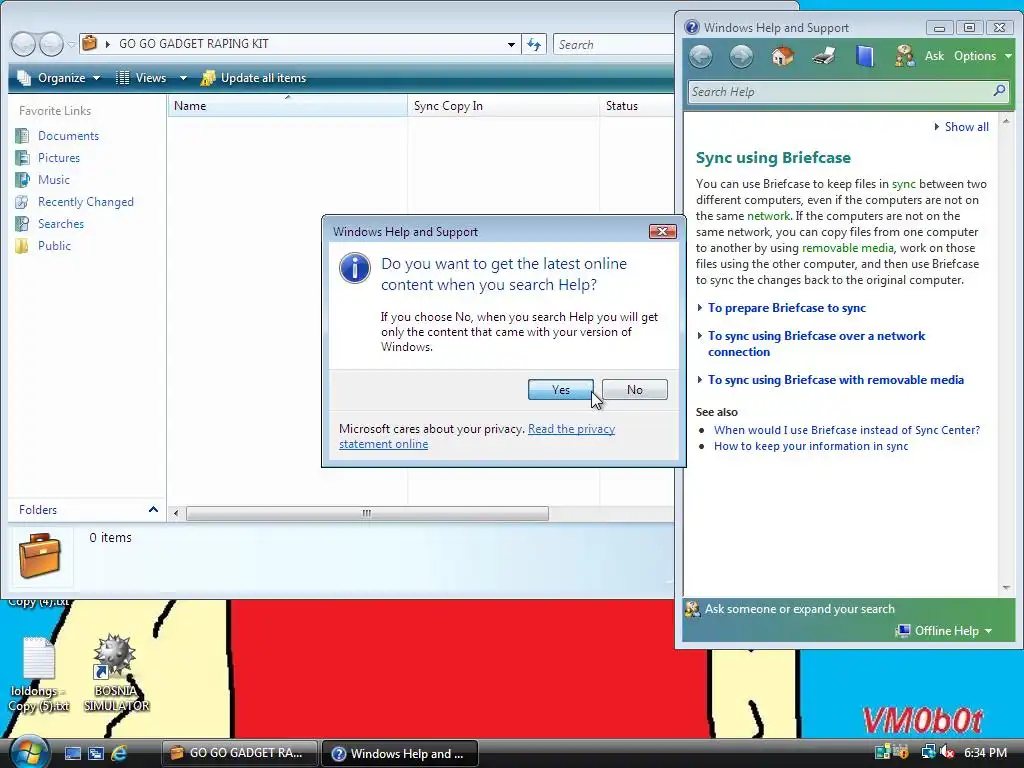Select loldongs - Copy (5).txt desktop file
The image size is (1024, 768).
tap(39, 674)
